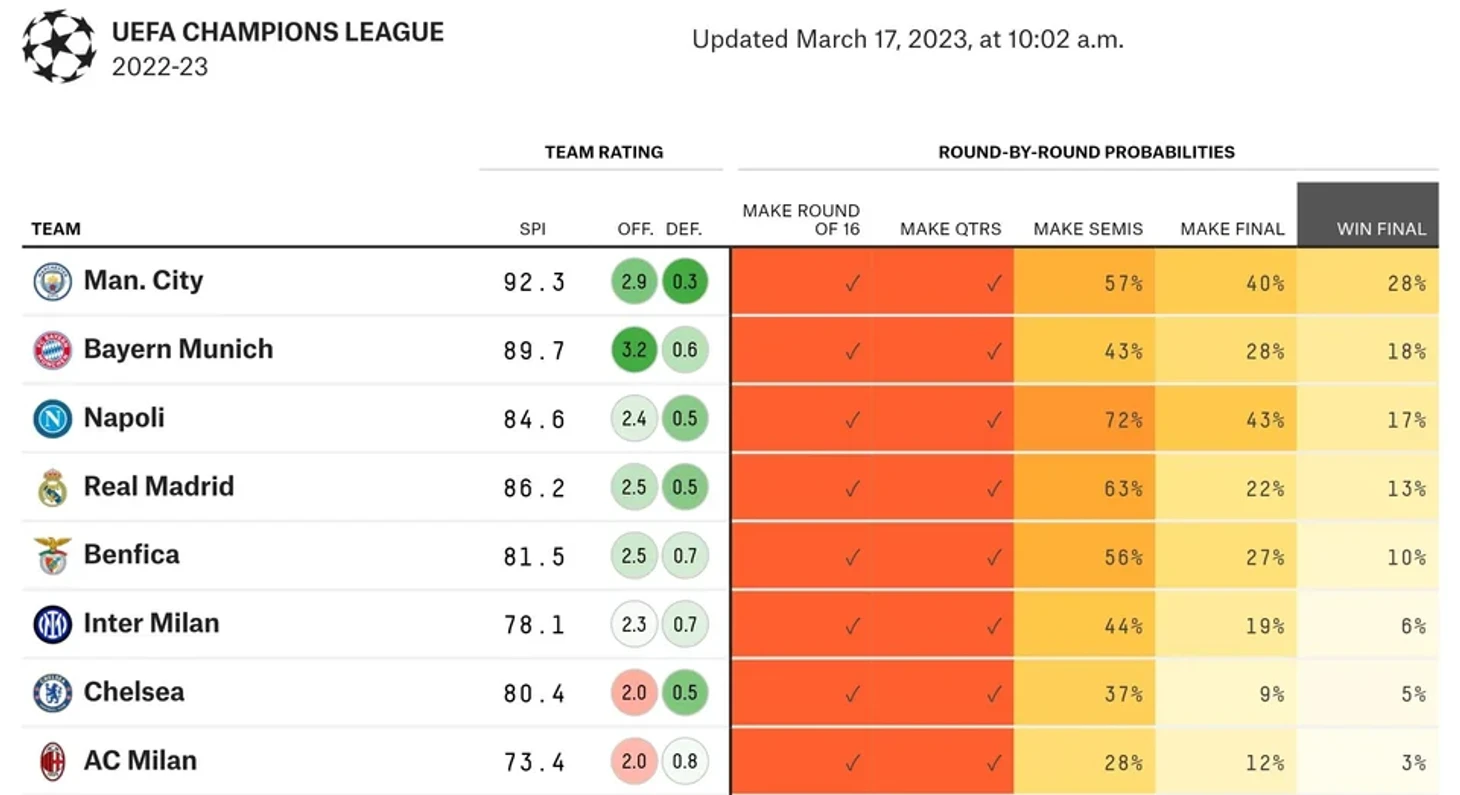Click the Real Madrid club crest
Image resolution: width=1460 pixels, height=795 pixels.
pyautogui.click(x=52, y=488)
